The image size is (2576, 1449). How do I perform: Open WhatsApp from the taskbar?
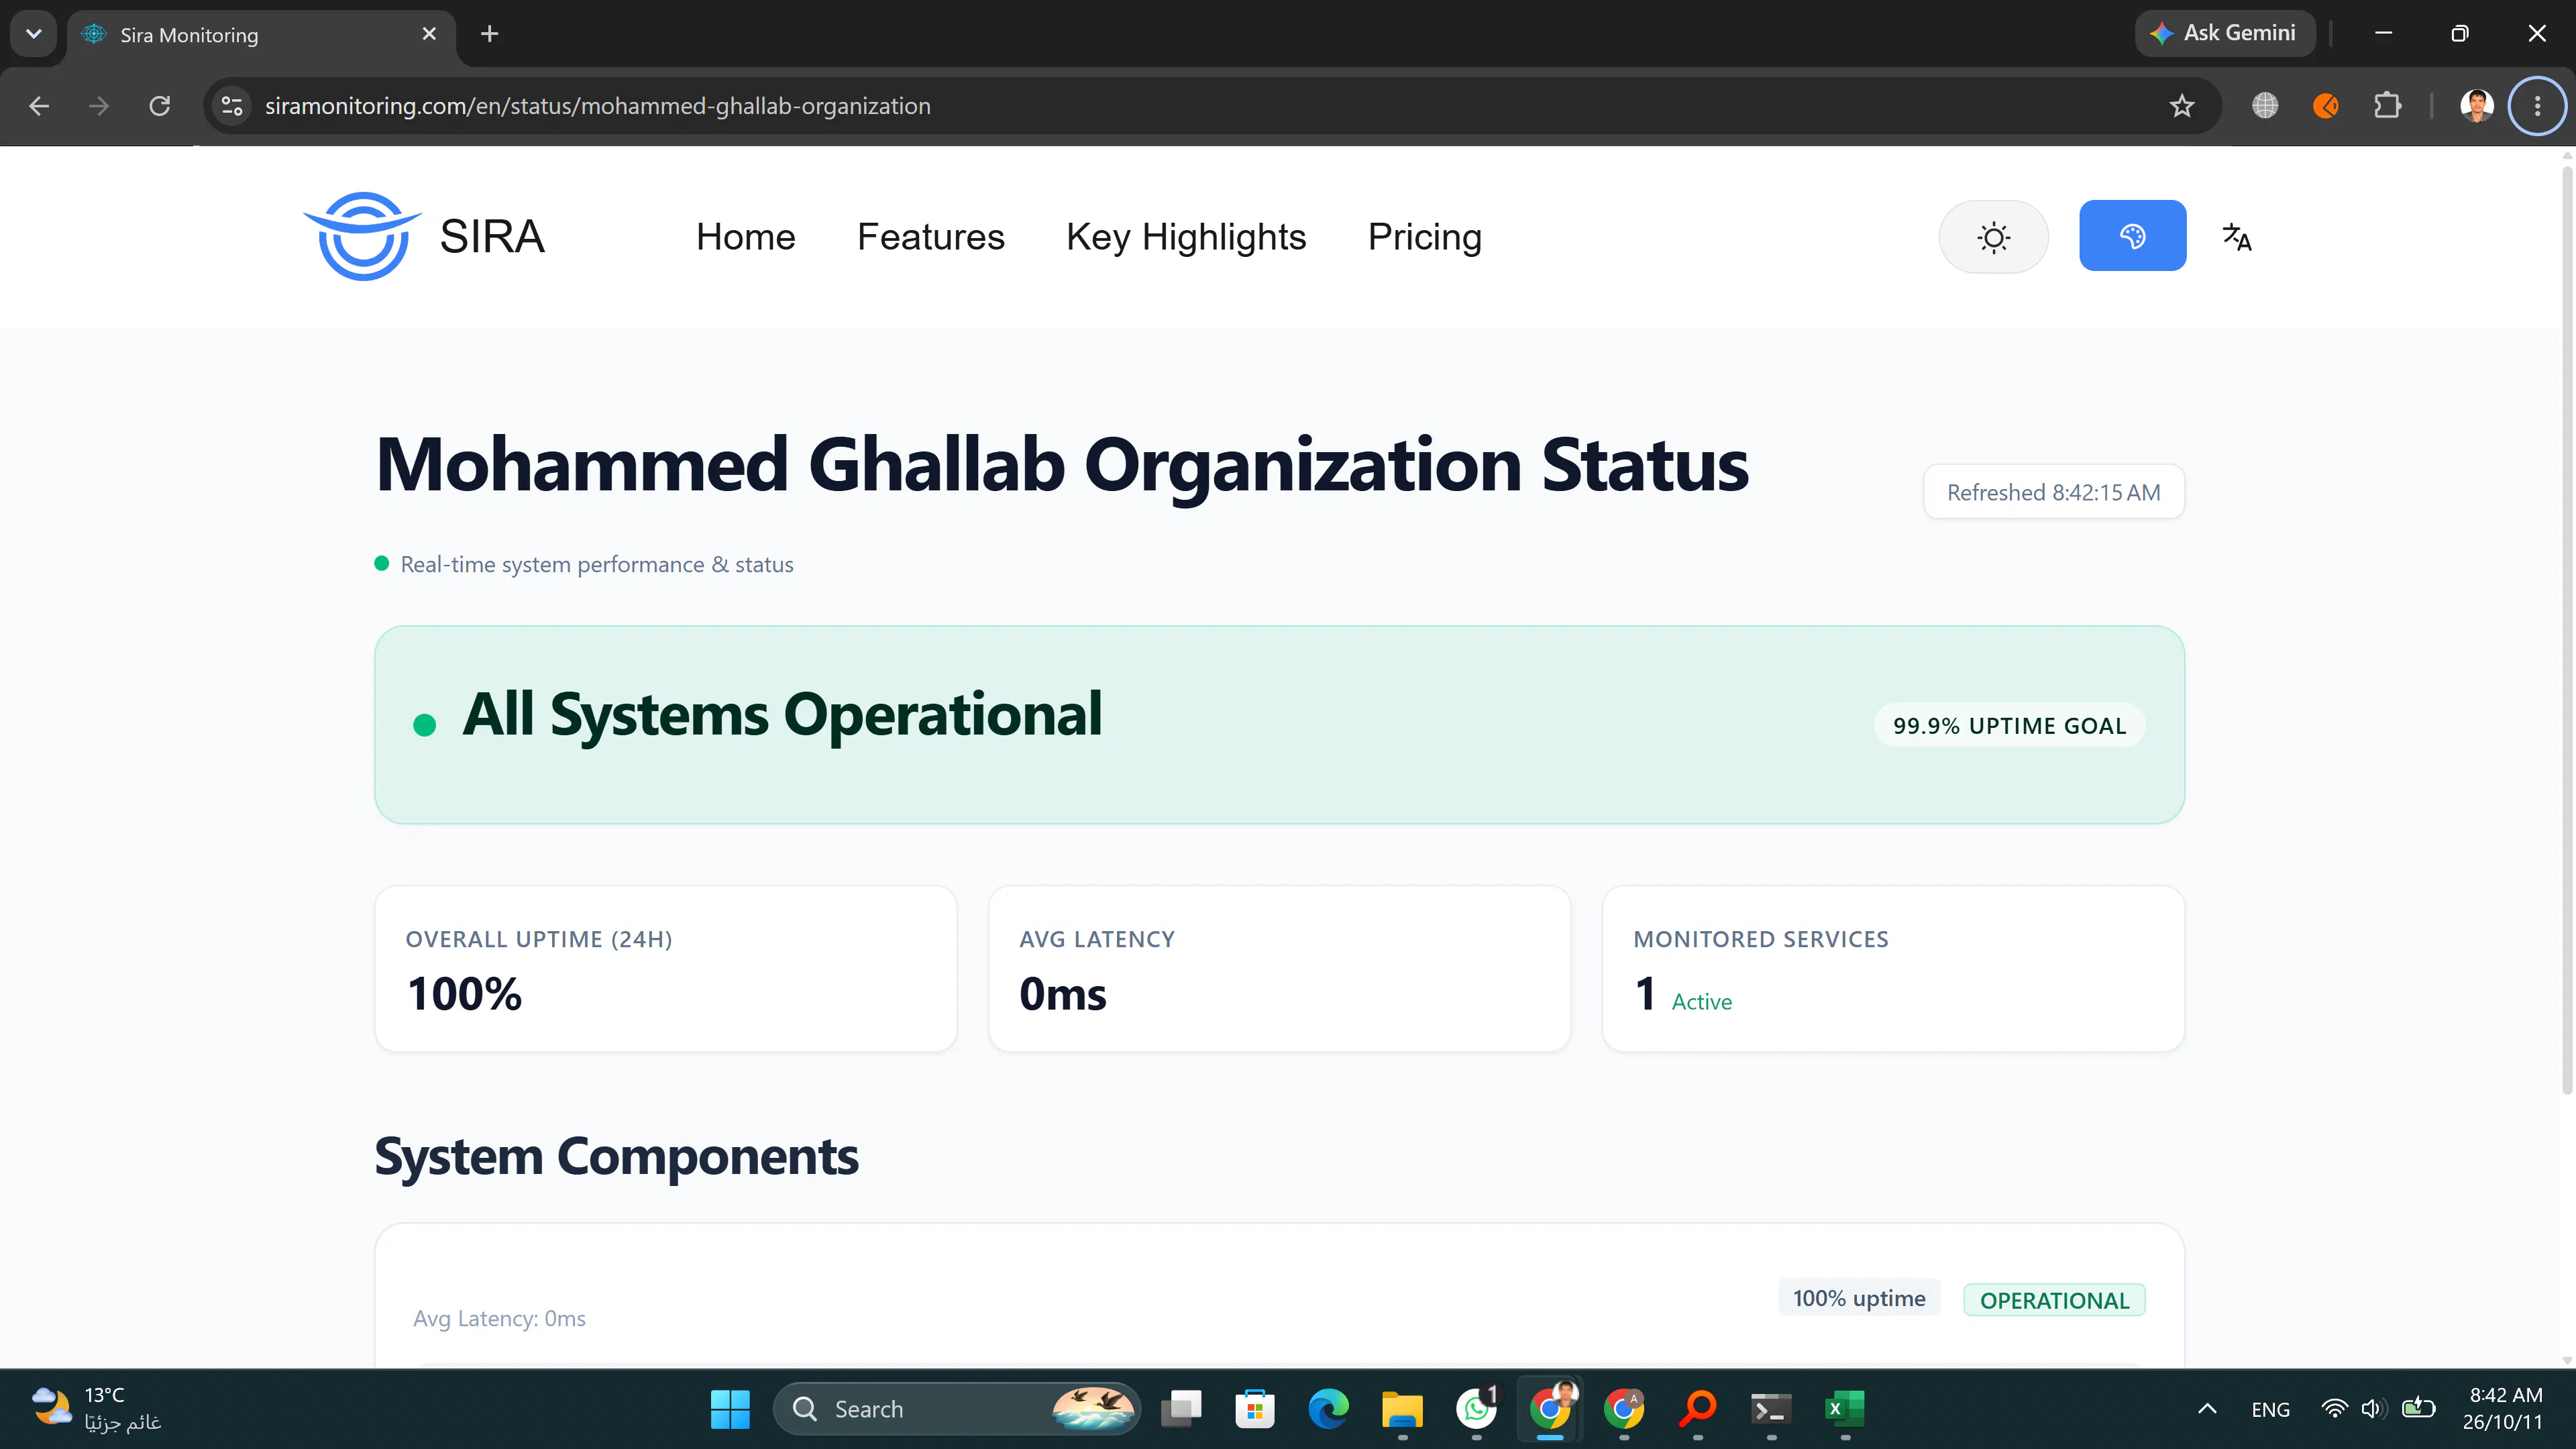pos(1476,1409)
